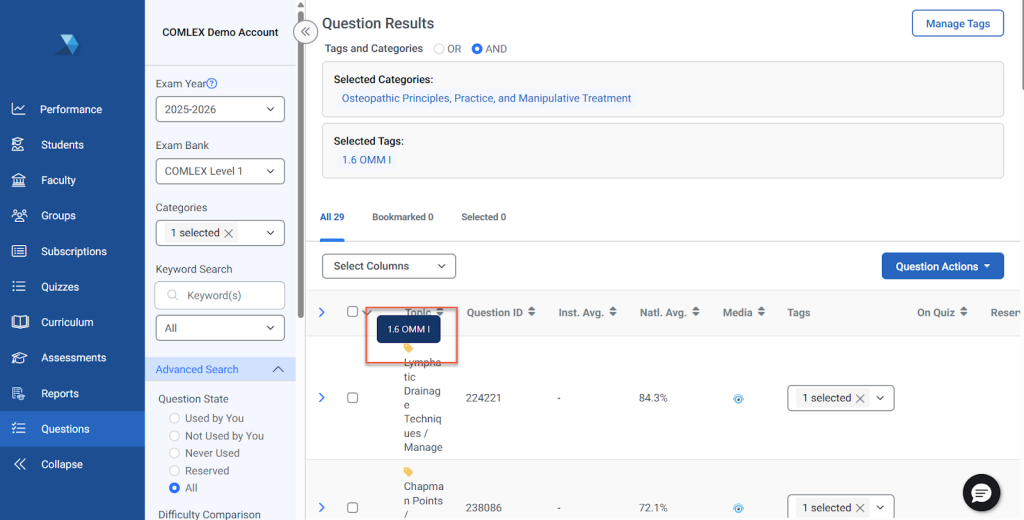
Task: Click the Assessments graduation cap icon
Action: pyautogui.click(x=19, y=358)
